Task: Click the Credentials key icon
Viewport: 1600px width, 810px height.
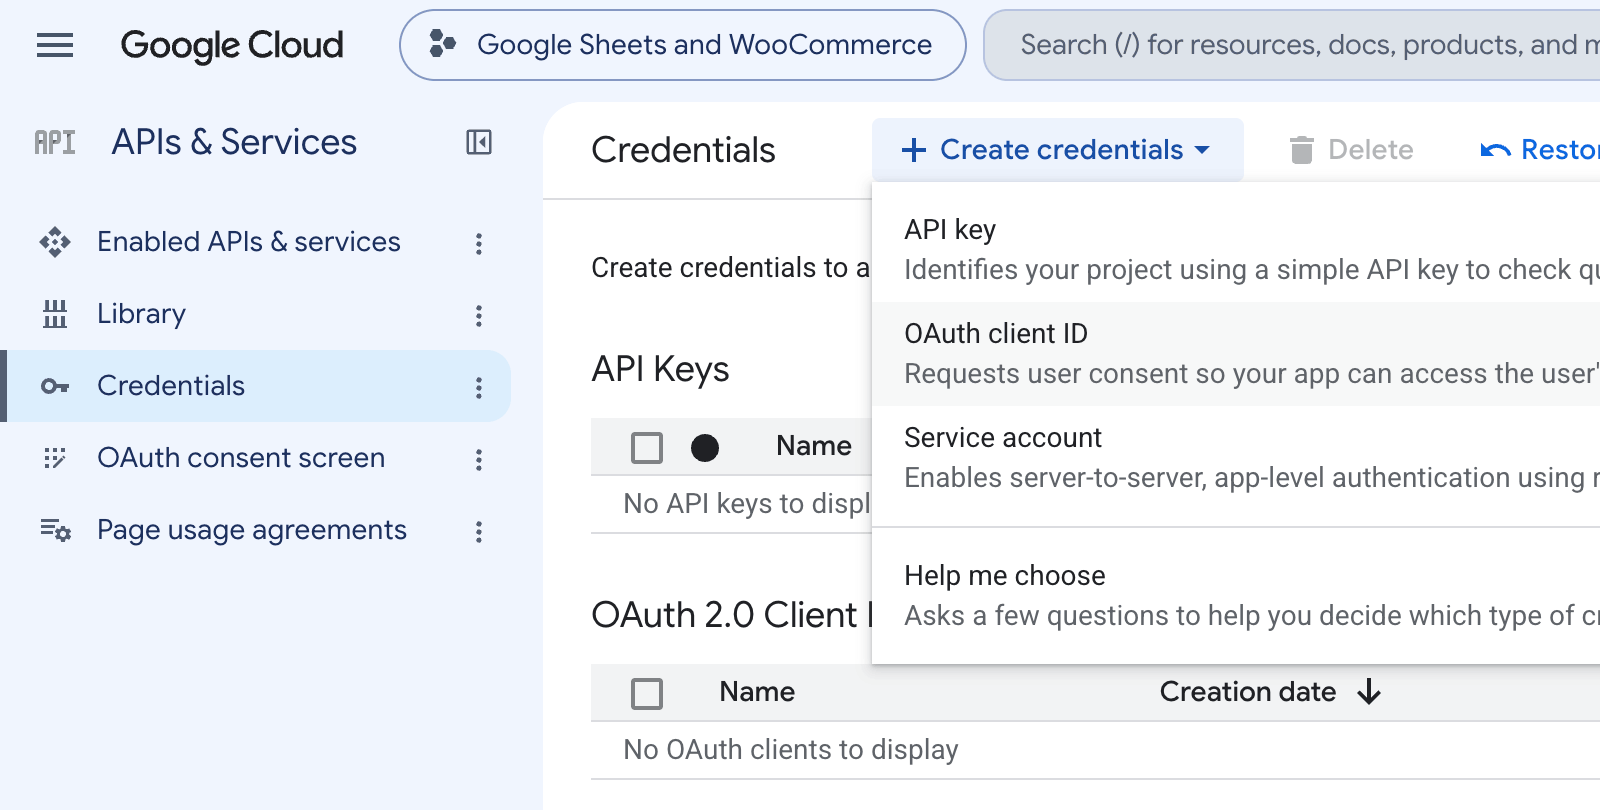Action: (55, 386)
